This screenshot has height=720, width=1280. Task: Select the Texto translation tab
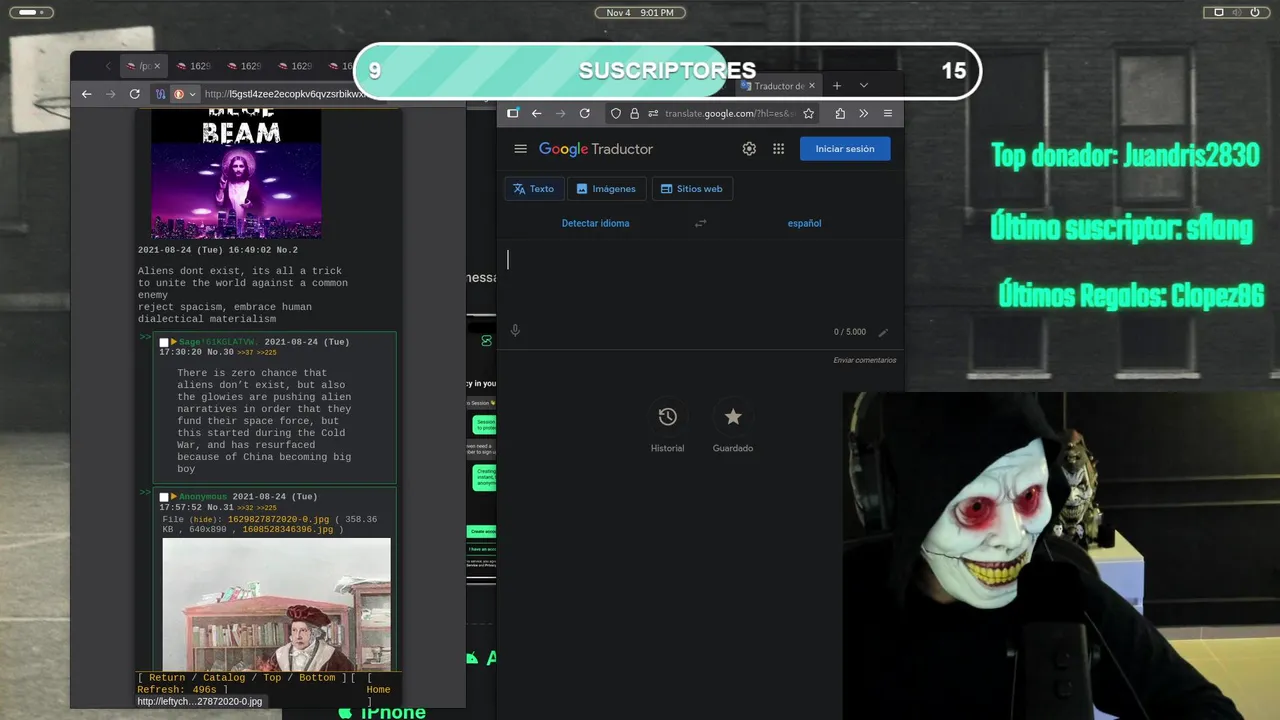[x=534, y=189]
